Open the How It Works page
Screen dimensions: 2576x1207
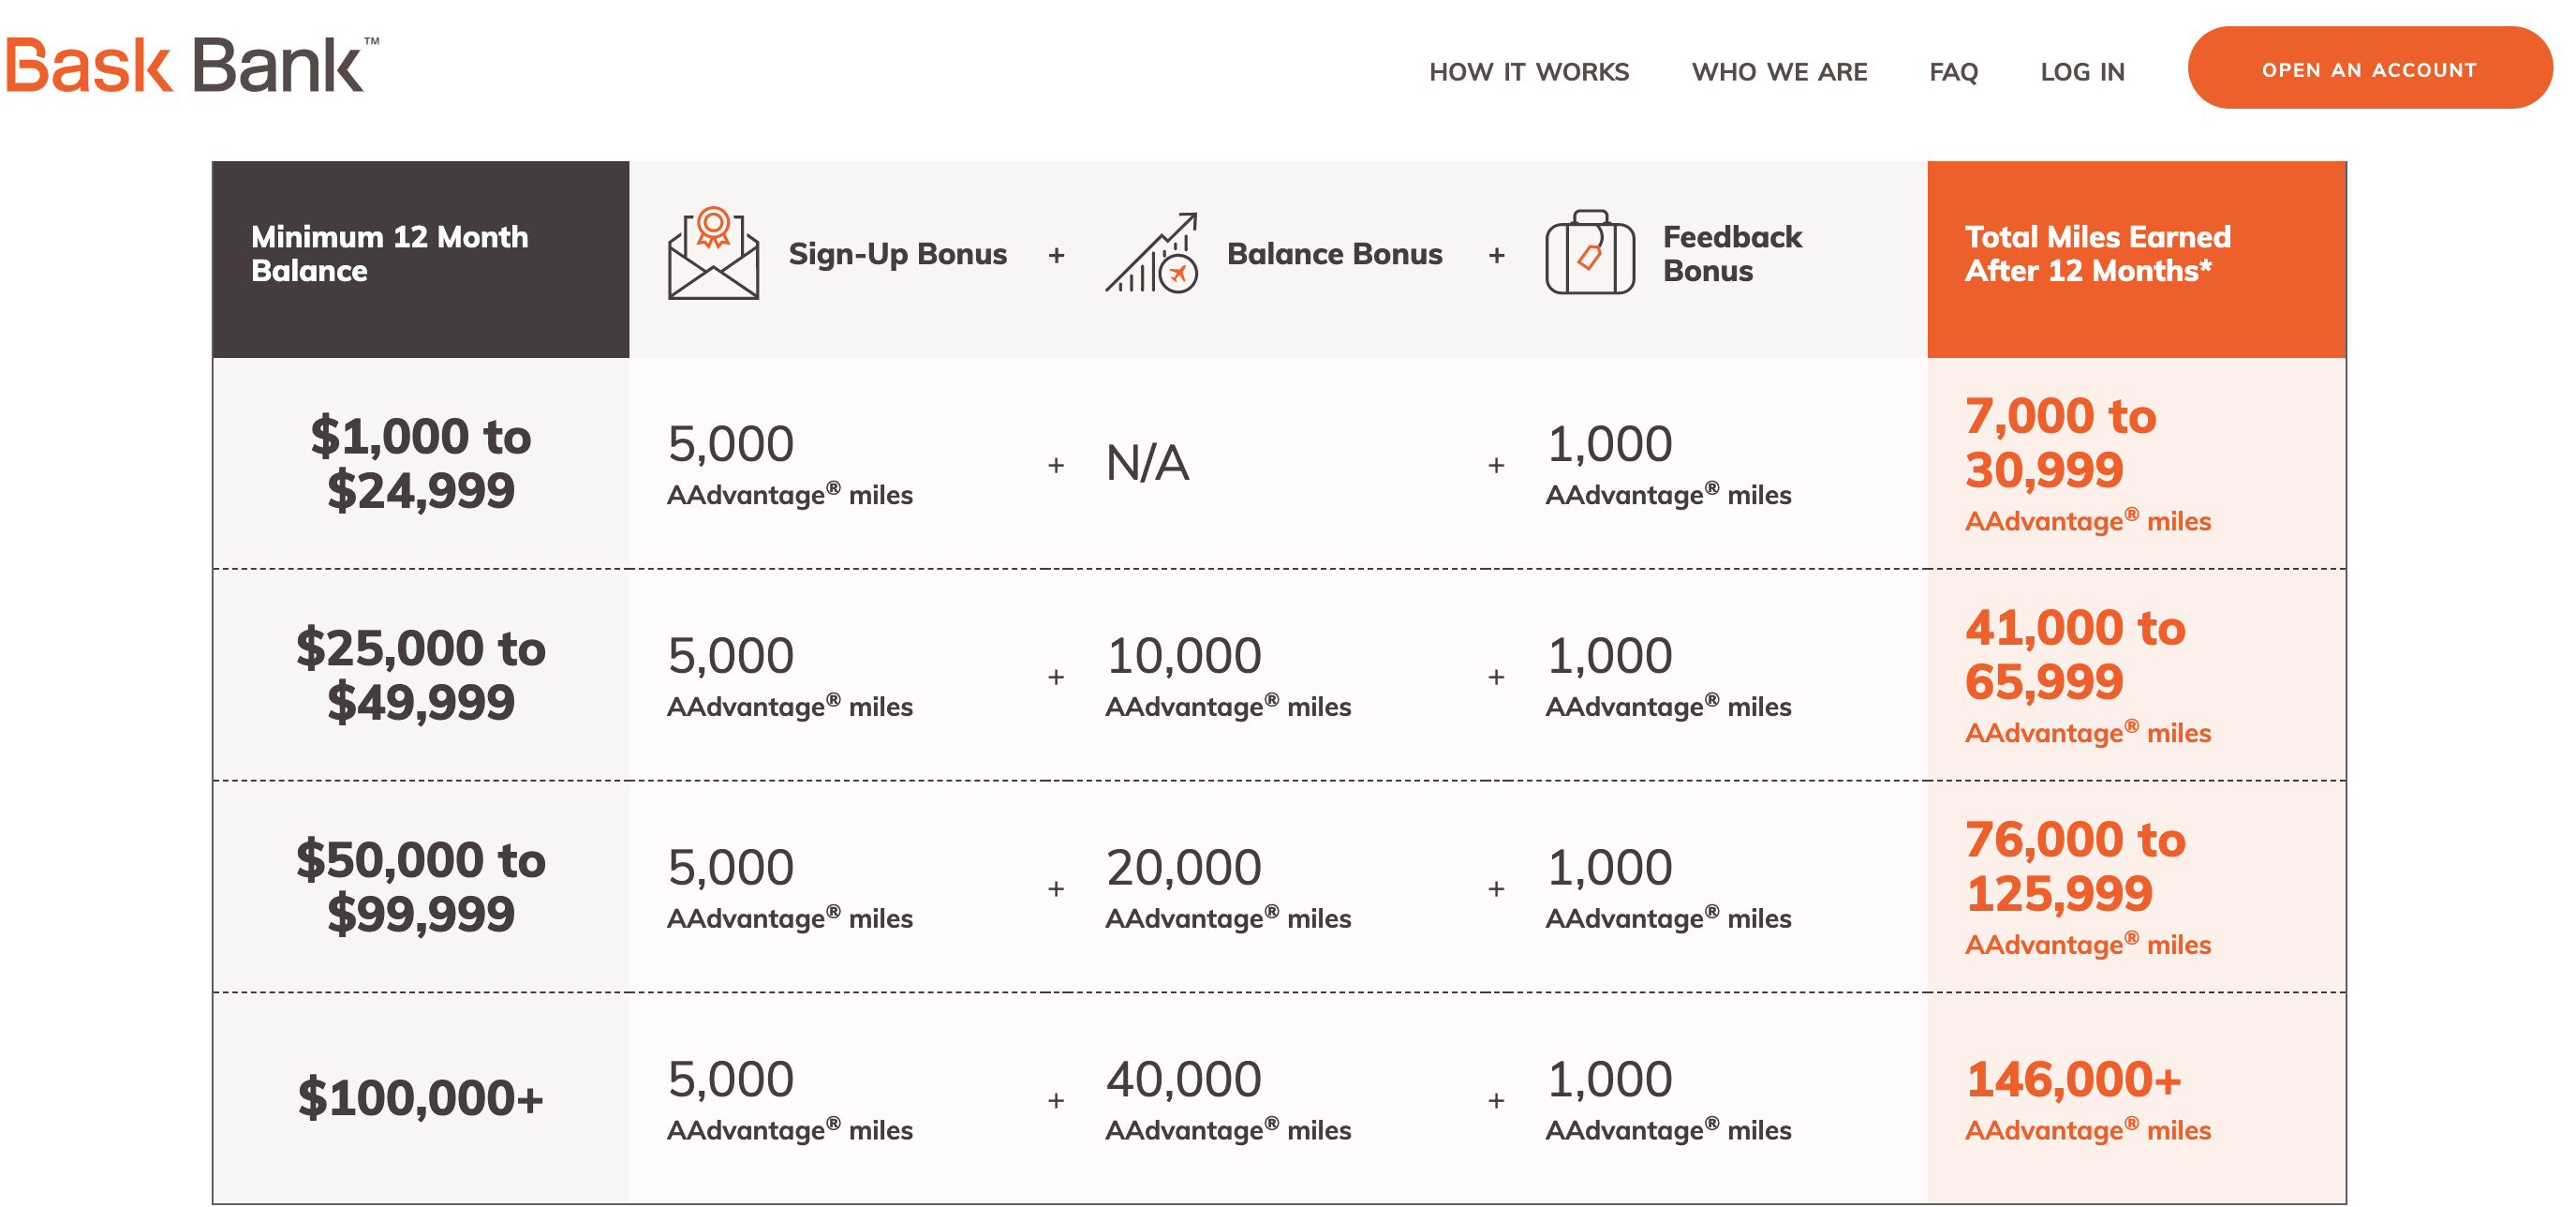pyautogui.click(x=1529, y=72)
